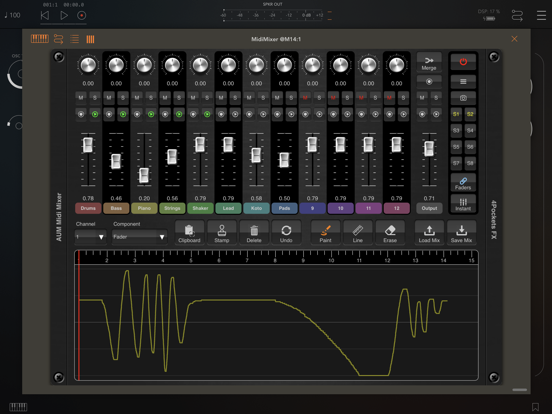Select the Stamp tool
The width and height of the screenshot is (552, 414).
[x=222, y=233]
